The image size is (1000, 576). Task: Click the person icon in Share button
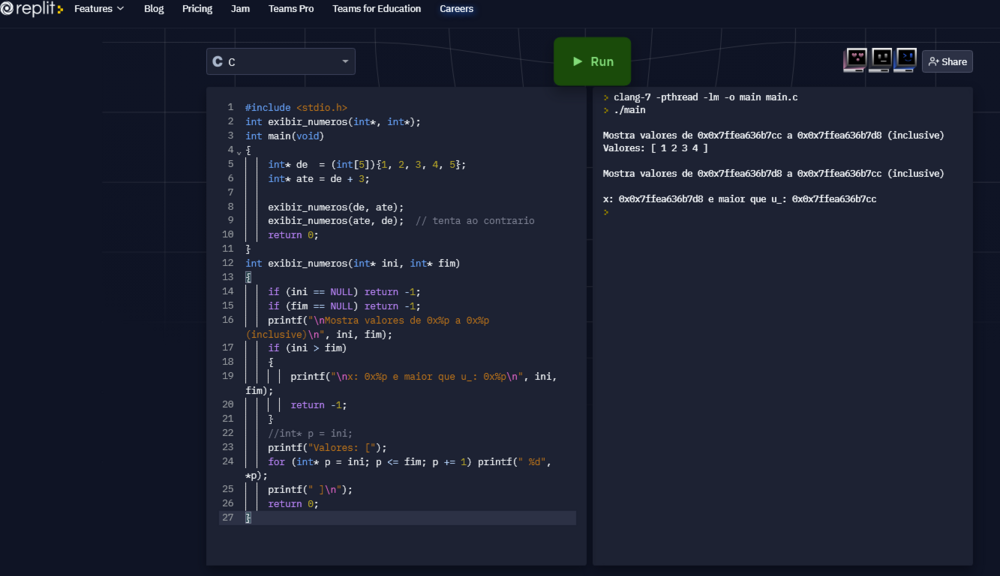[933, 62]
